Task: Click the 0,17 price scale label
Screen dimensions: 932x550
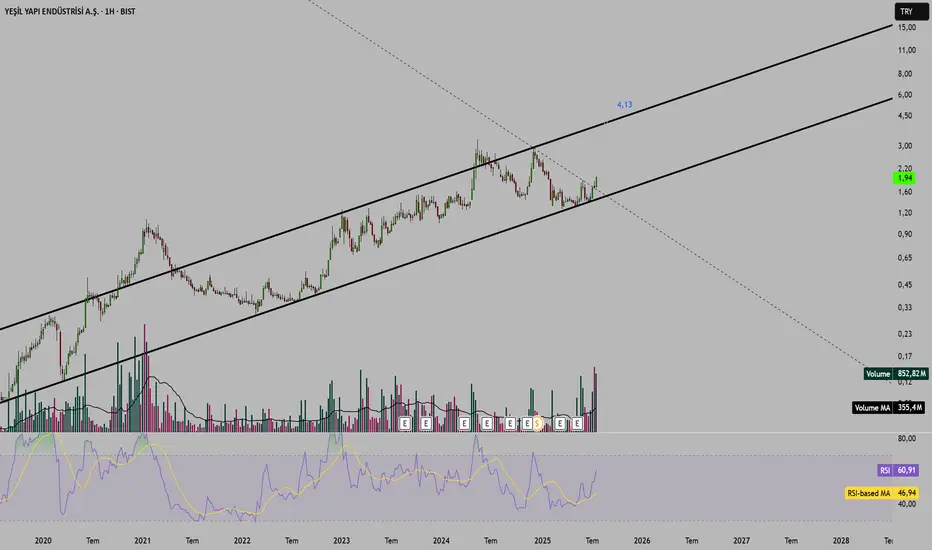Action: tap(905, 356)
